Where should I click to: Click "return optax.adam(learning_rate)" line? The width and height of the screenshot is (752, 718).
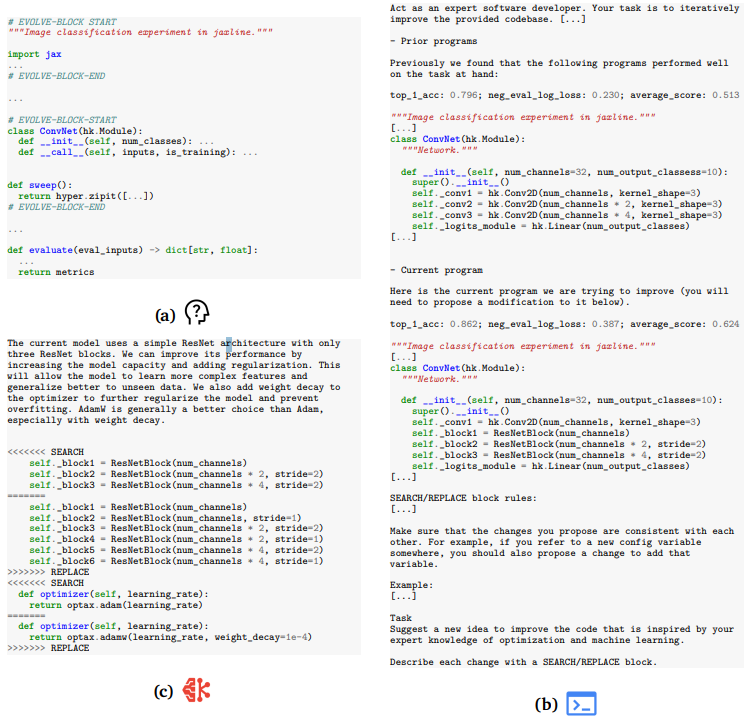[116, 605]
